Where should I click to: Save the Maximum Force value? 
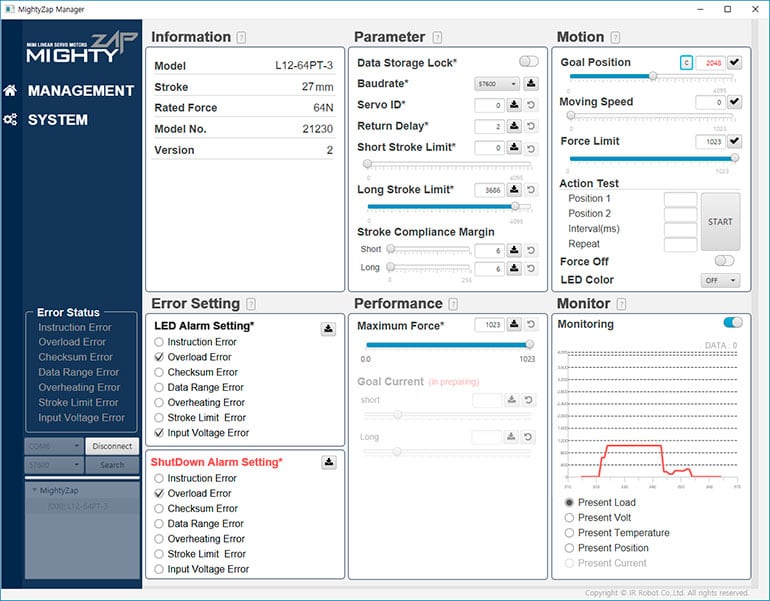(514, 324)
